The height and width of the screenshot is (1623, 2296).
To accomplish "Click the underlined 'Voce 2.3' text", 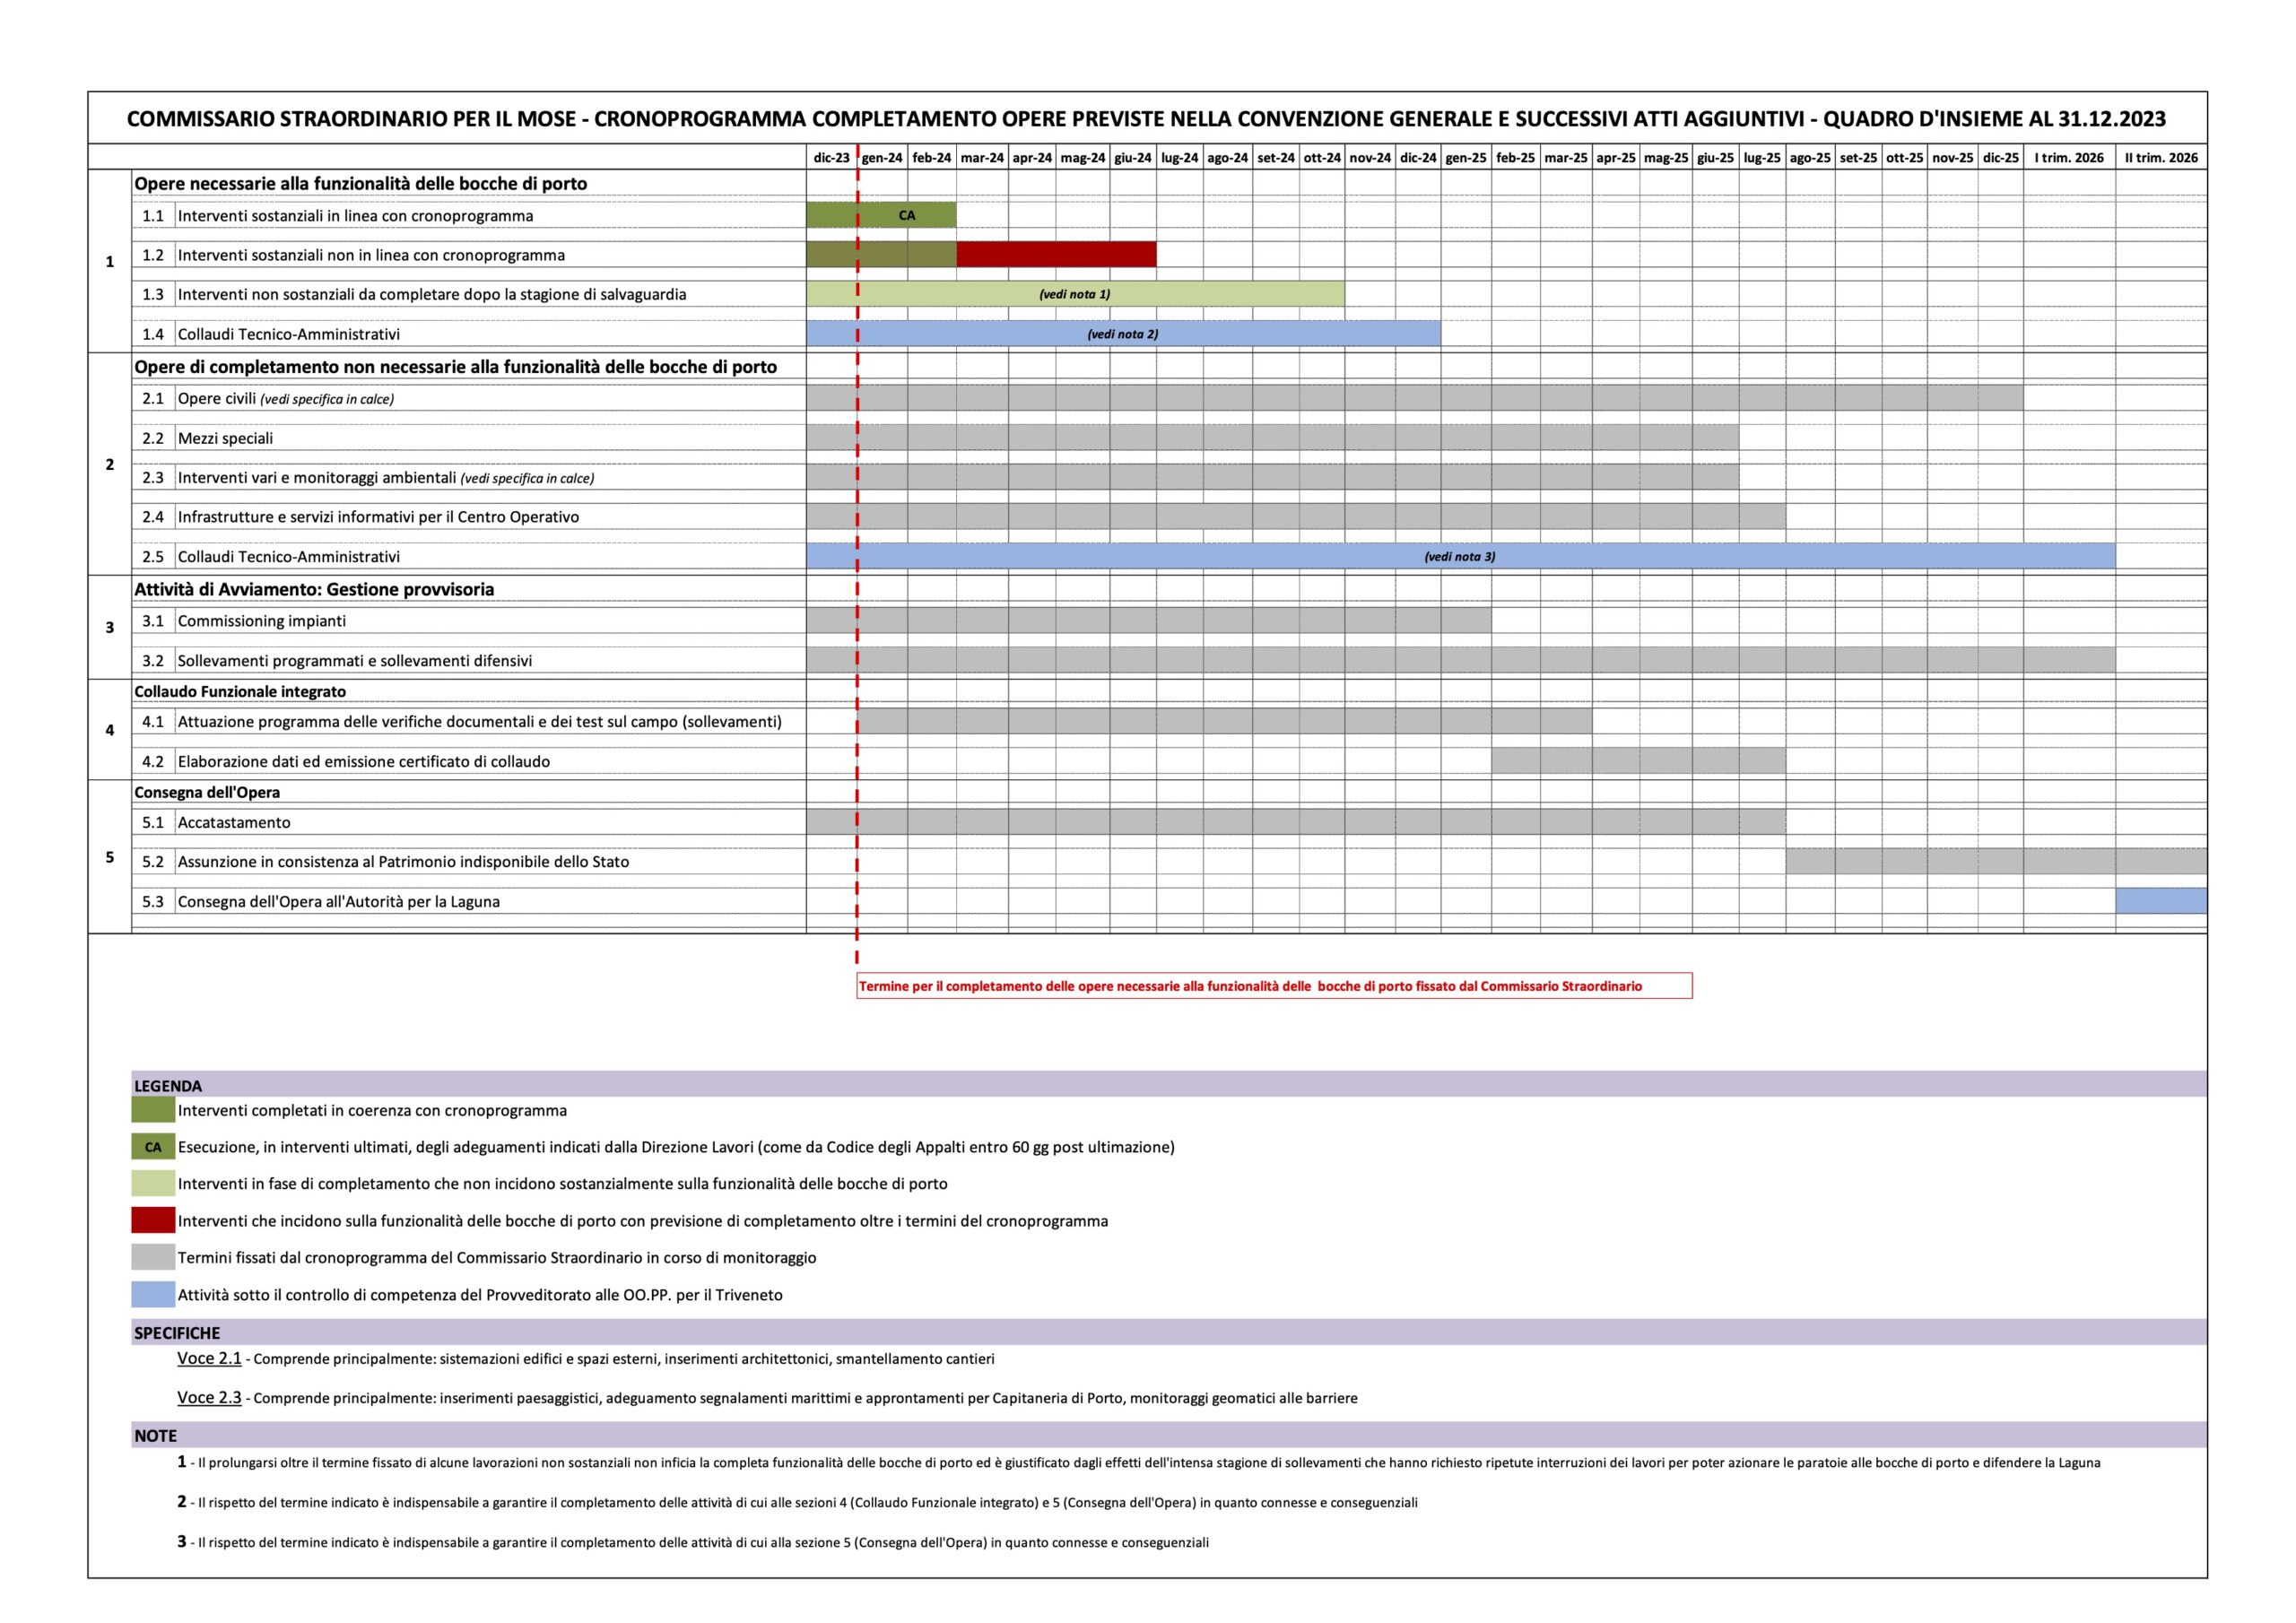I will 209,1397.
